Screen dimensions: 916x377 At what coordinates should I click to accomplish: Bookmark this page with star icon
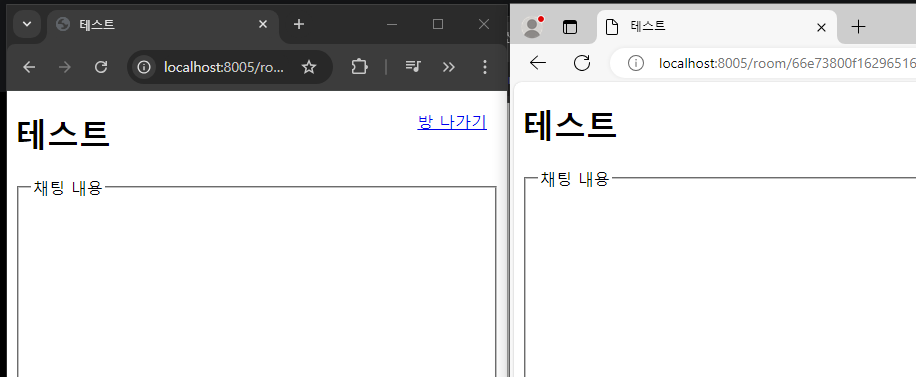pos(308,67)
